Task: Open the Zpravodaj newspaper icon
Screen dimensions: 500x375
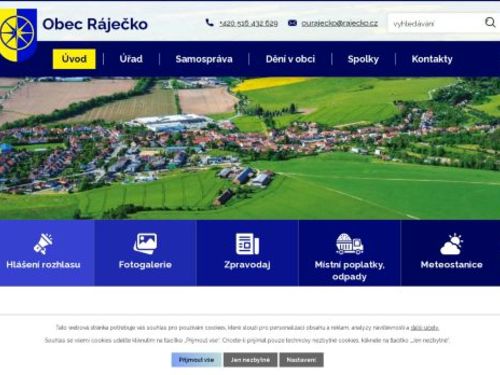Action: coord(247,244)
